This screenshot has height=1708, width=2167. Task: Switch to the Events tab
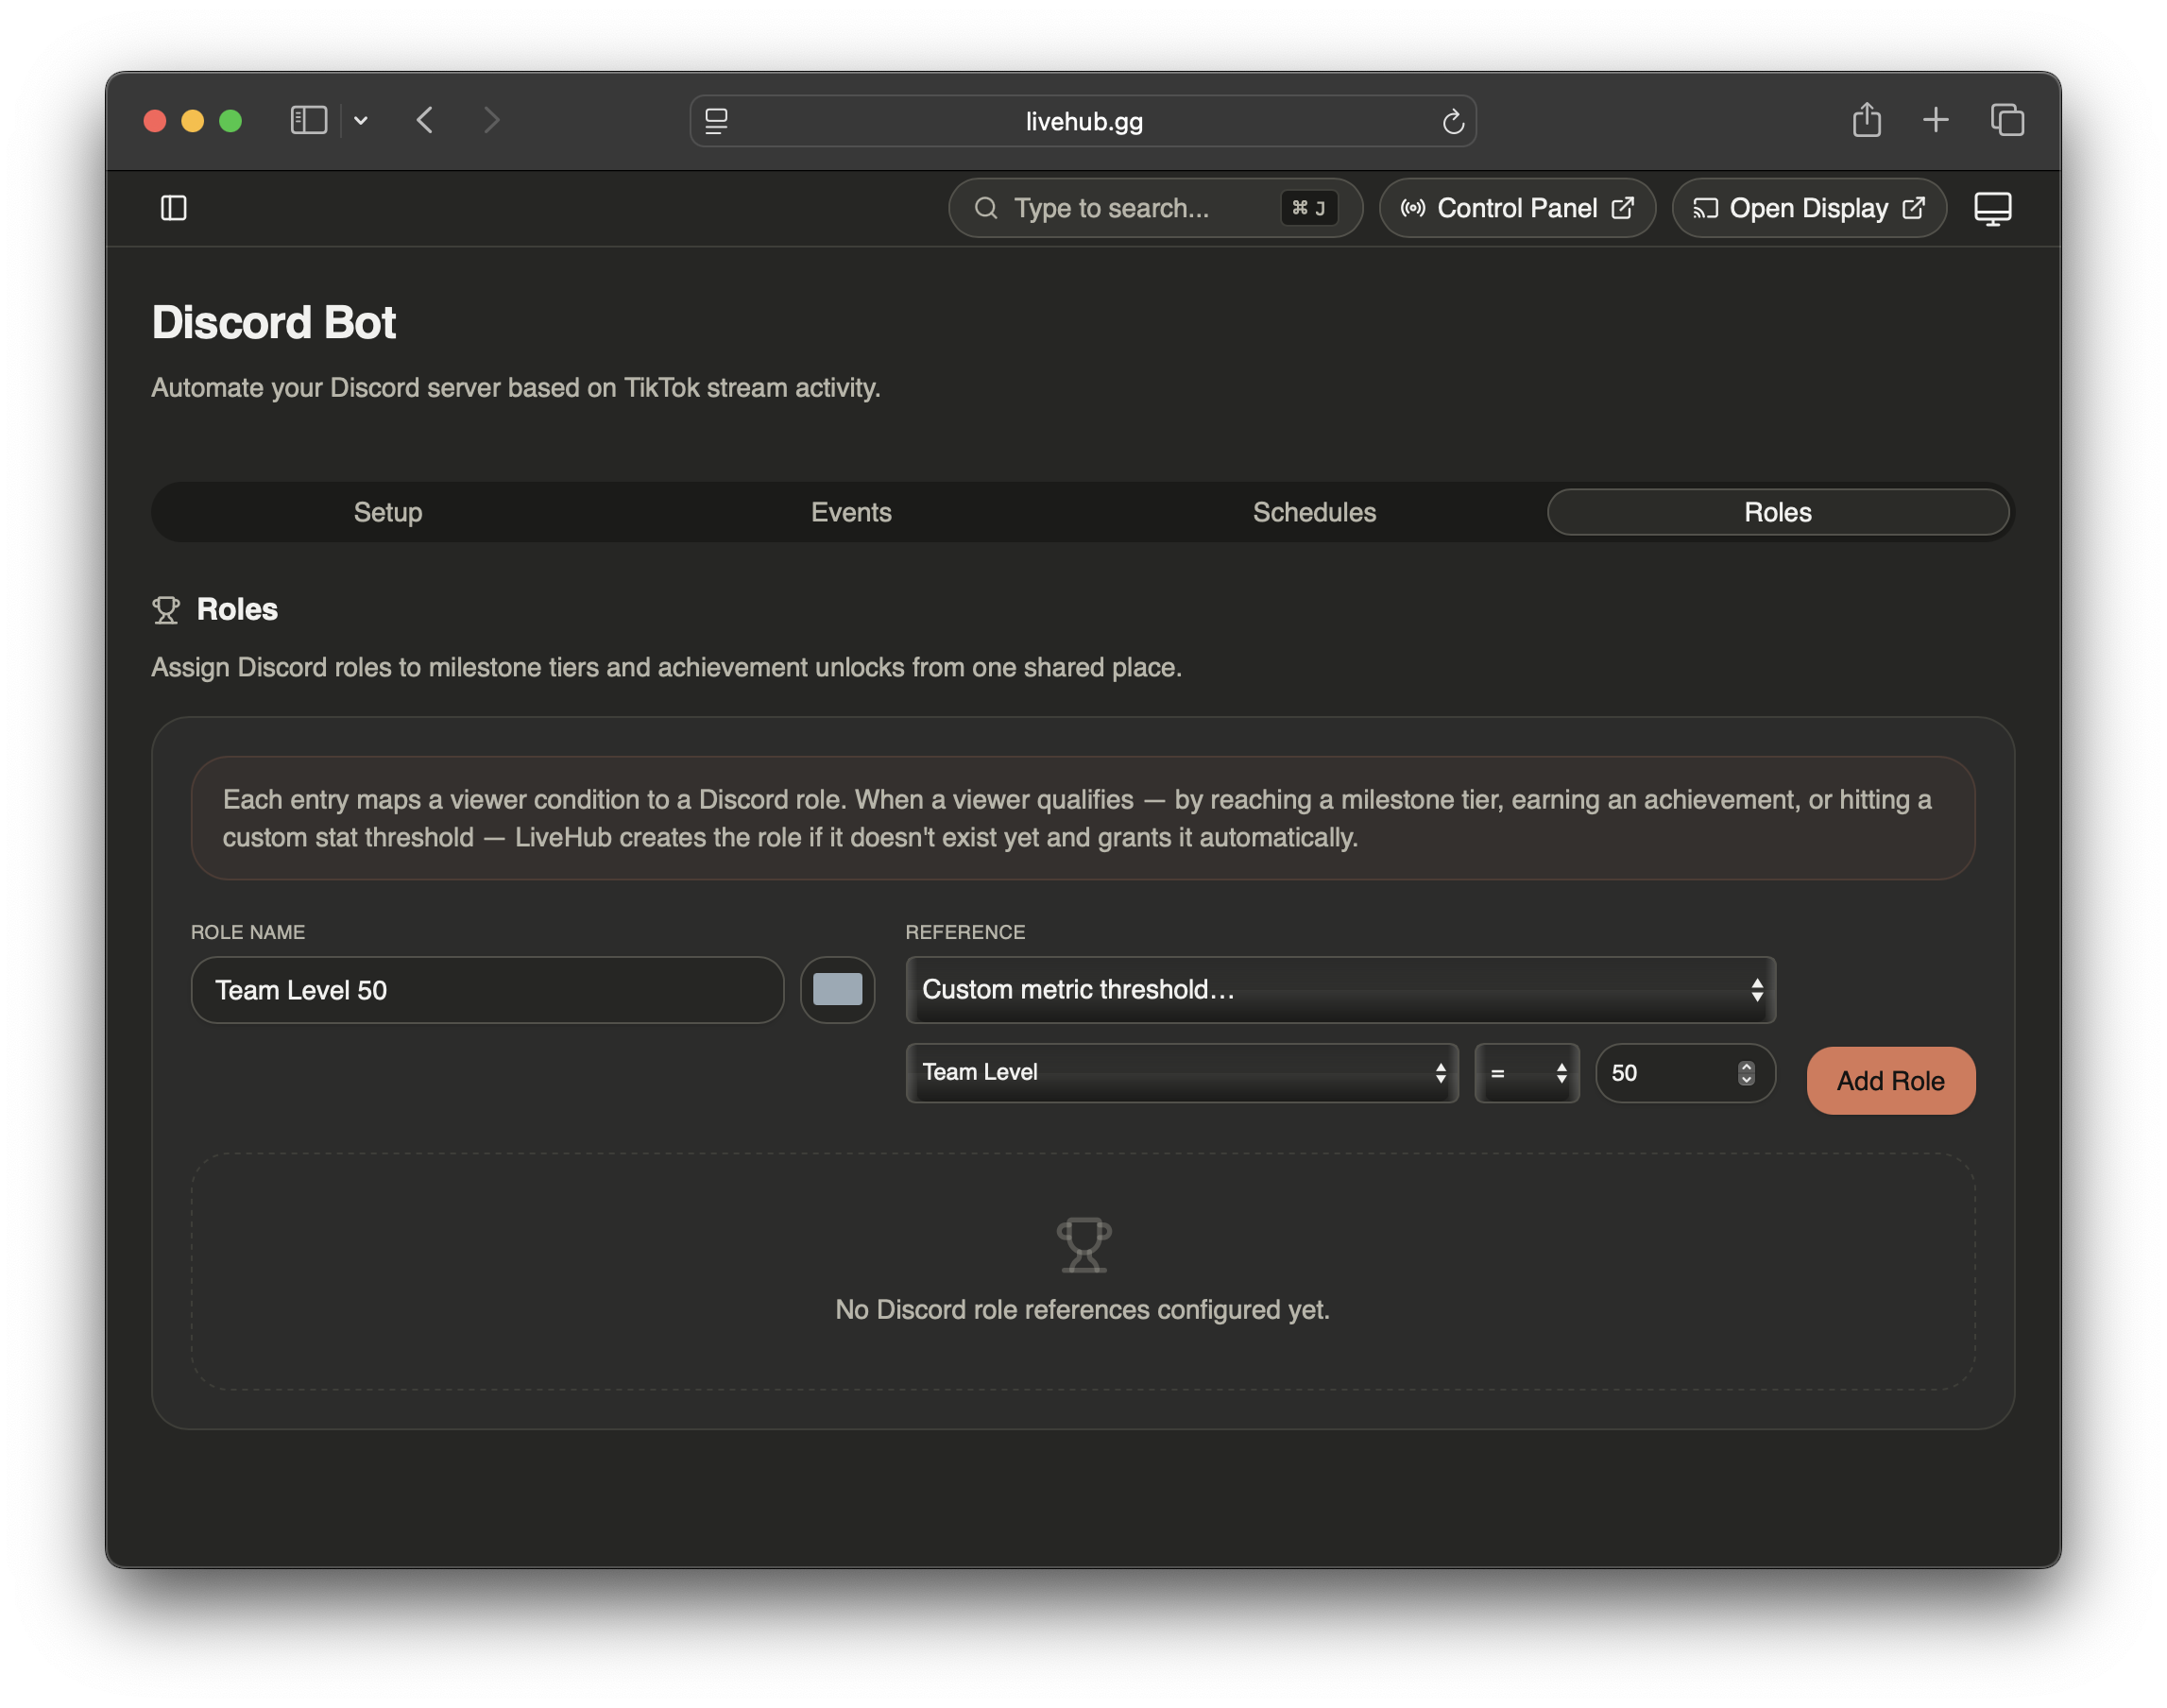851,512
